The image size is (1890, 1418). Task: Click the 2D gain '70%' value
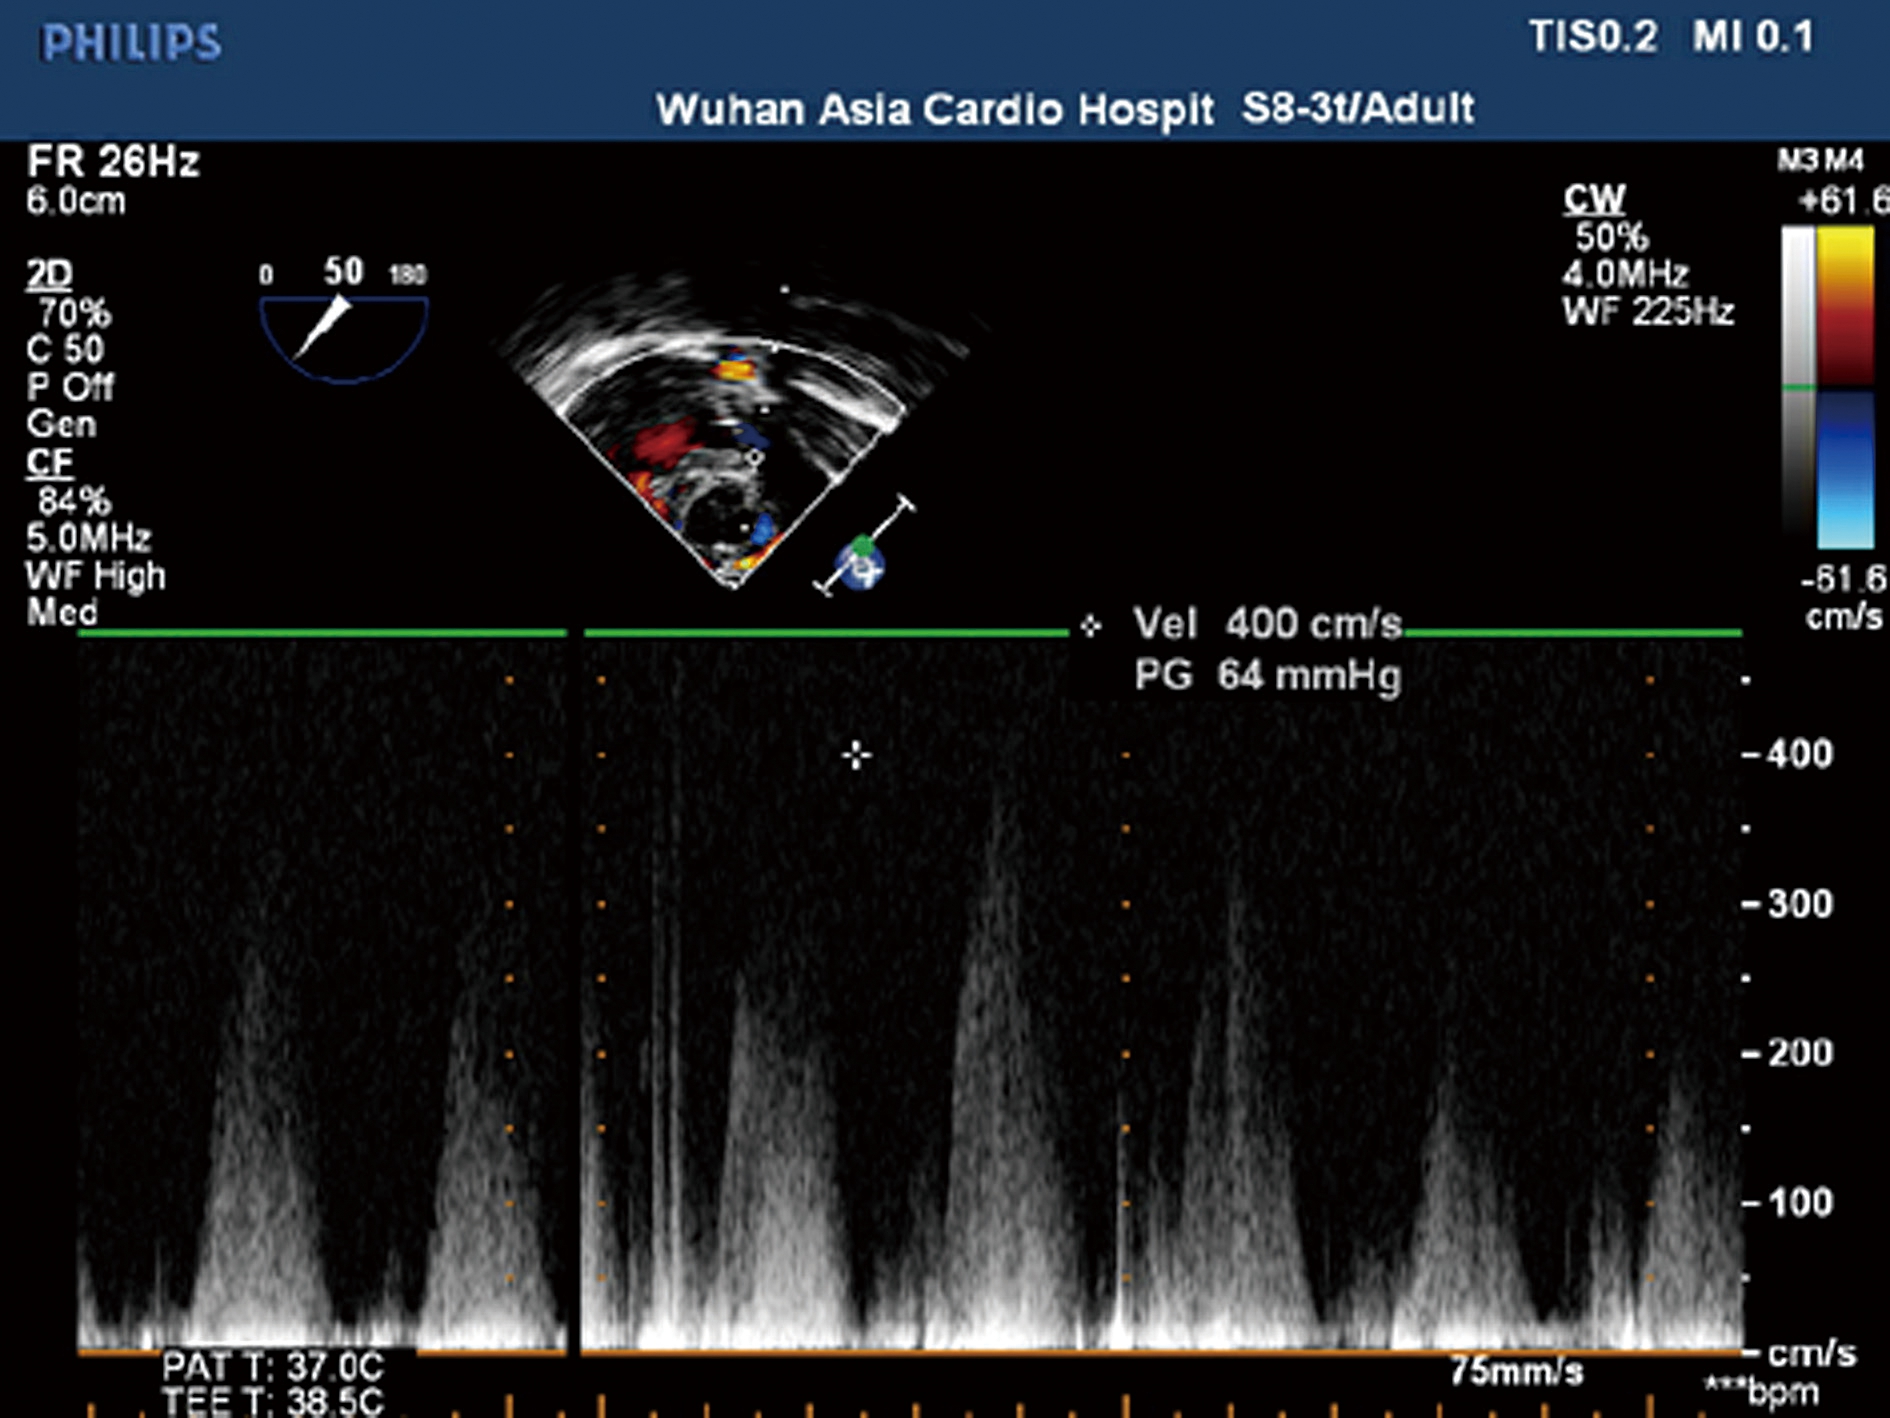pyautogui.click(x=75, y=313)
